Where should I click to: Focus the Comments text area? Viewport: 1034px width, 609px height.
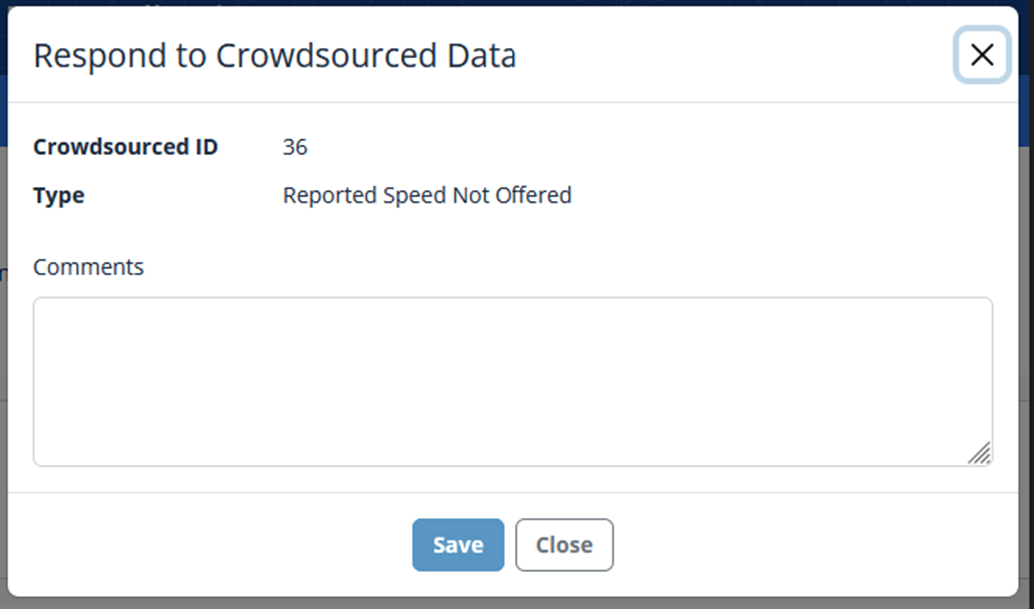pos(512,381)
